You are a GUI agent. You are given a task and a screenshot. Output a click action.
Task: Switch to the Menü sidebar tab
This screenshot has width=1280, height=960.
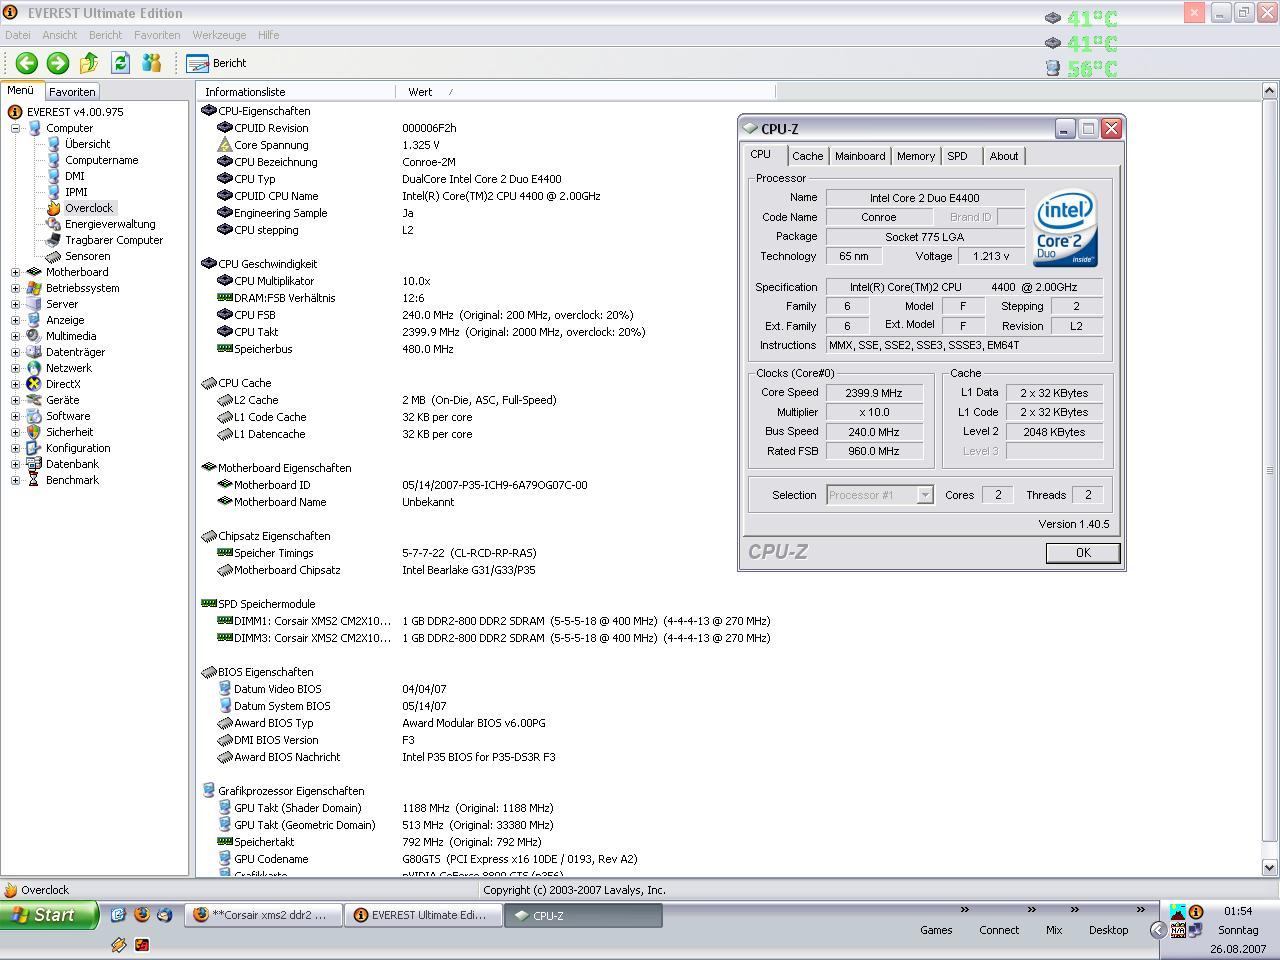(x=21, y=90)
